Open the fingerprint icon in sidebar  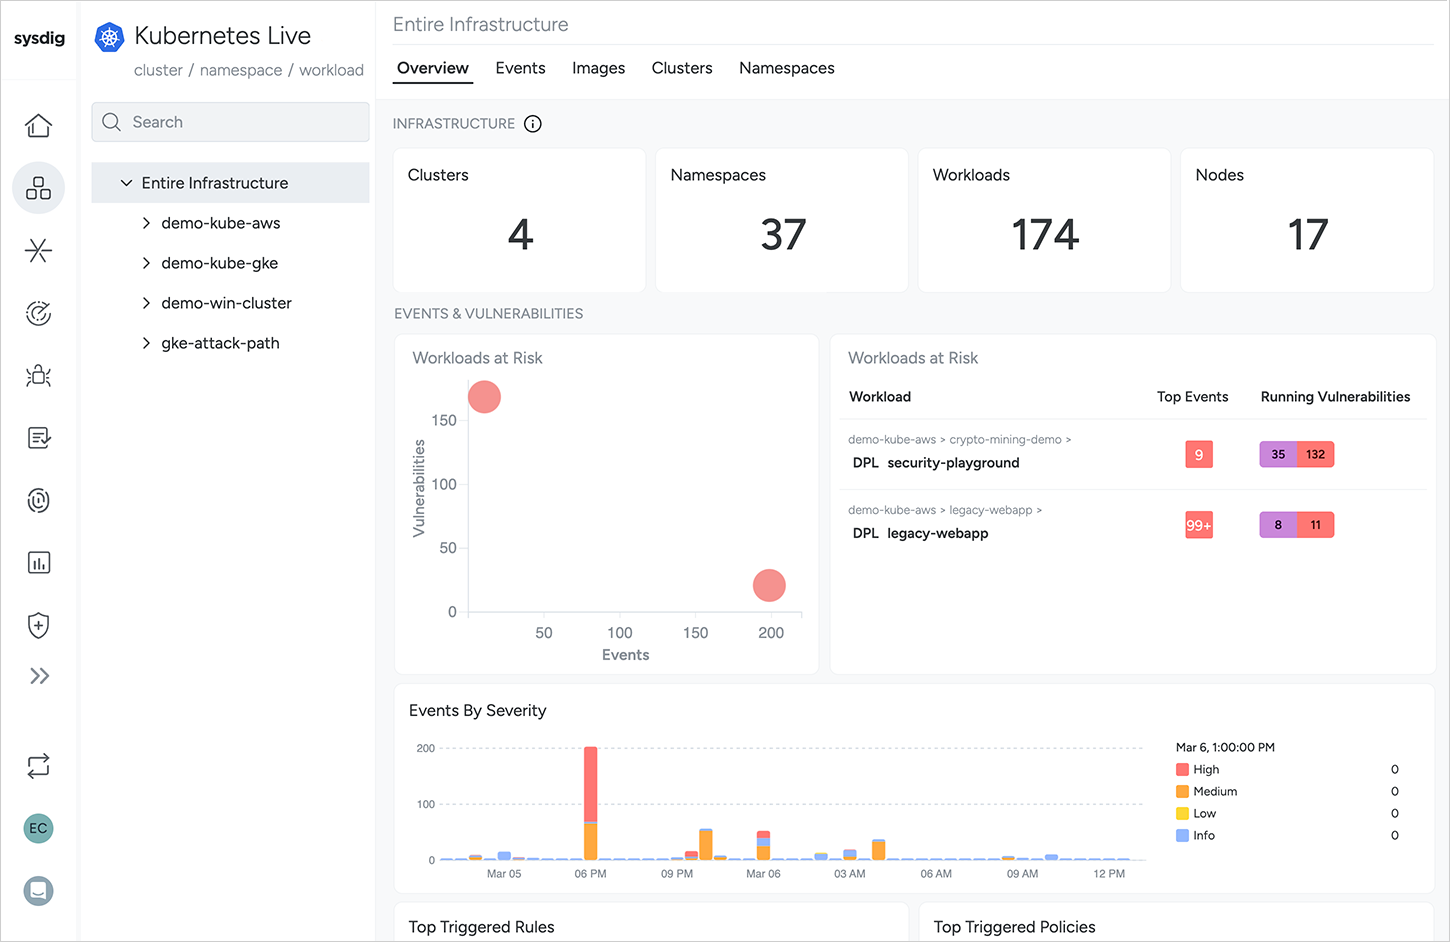38,501
